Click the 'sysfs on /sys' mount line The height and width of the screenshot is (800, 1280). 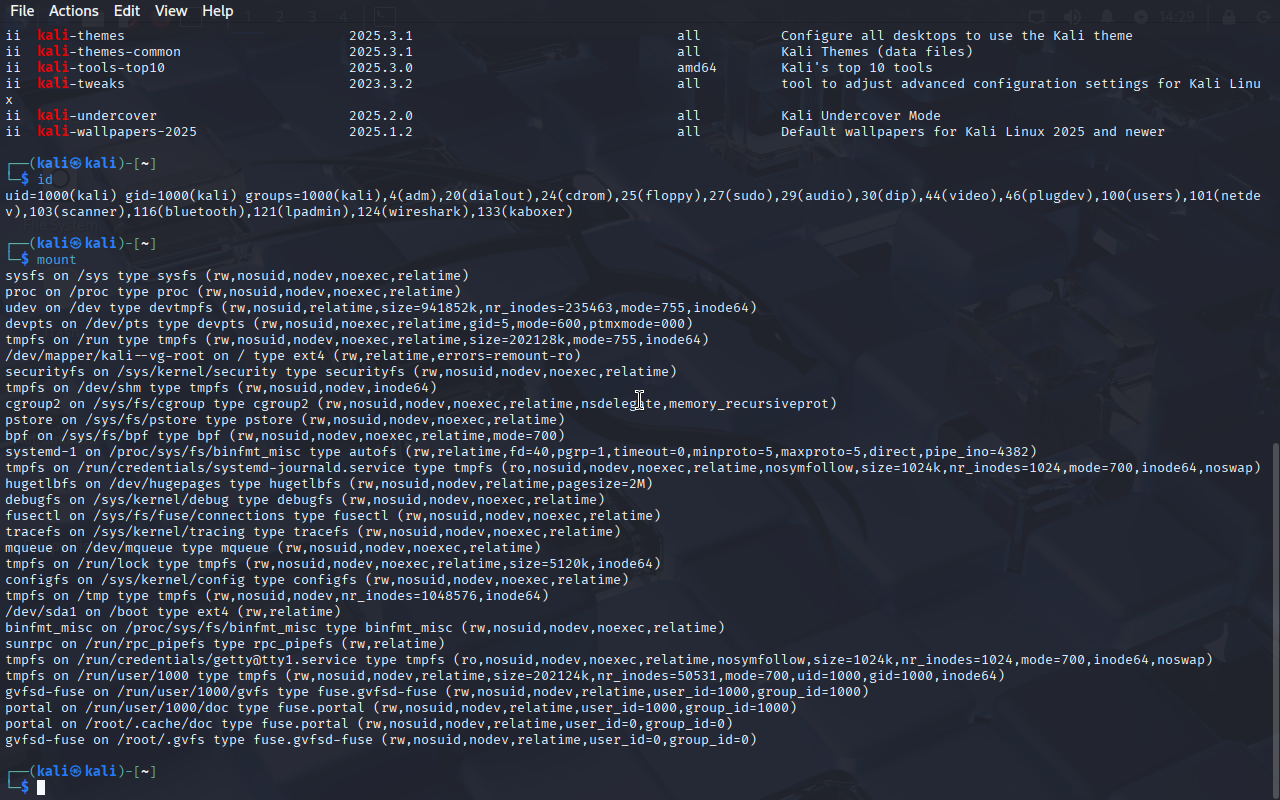237,276
